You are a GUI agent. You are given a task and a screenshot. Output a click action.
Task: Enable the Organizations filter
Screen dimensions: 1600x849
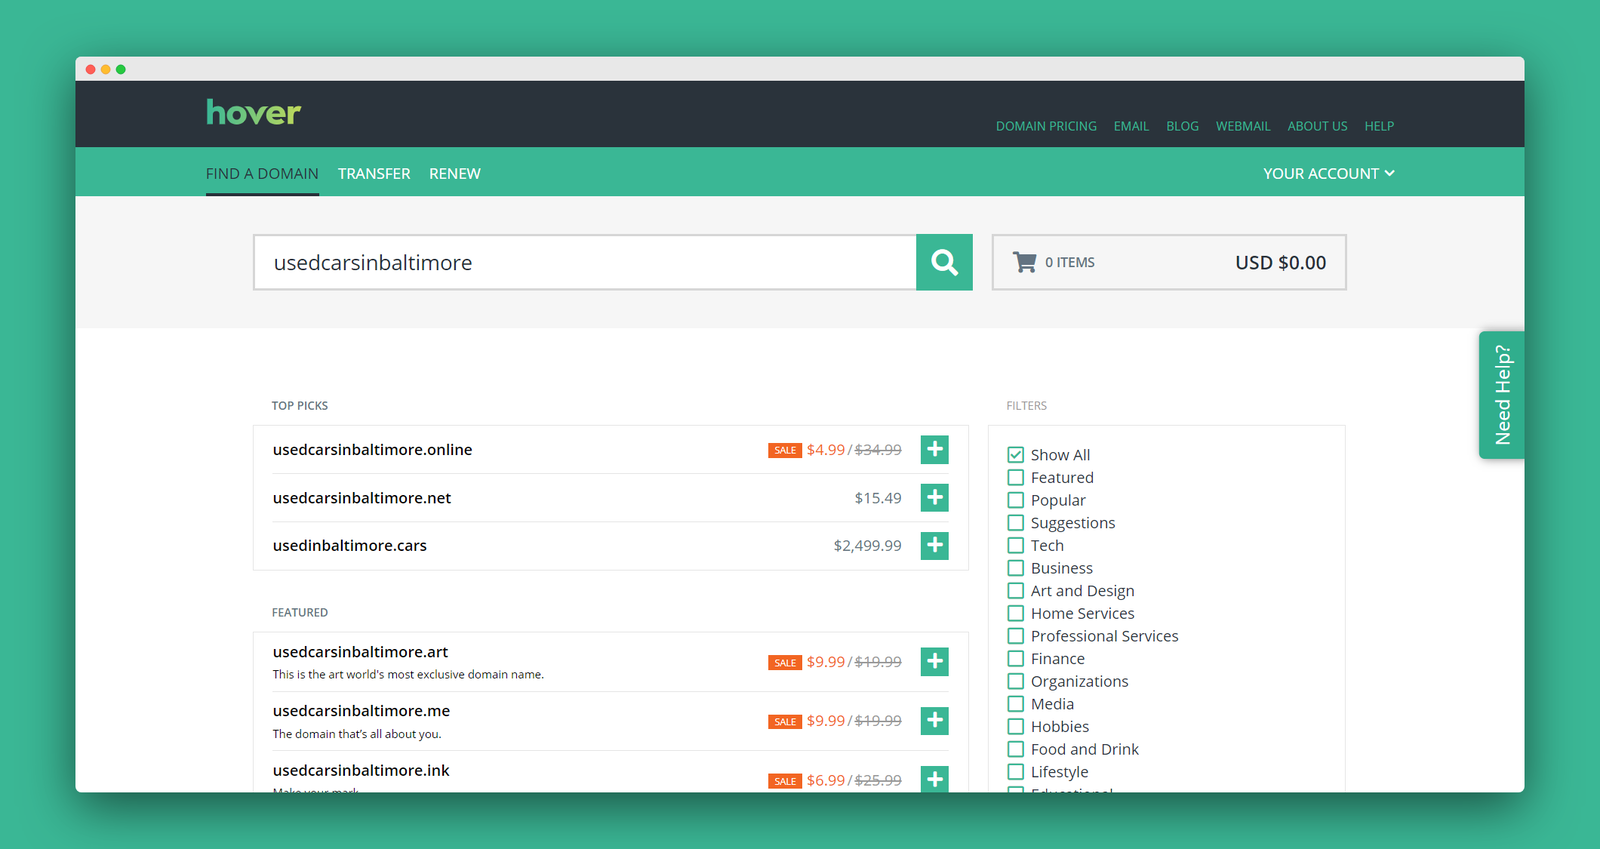pyautogui.click(x=1016, y=682)
